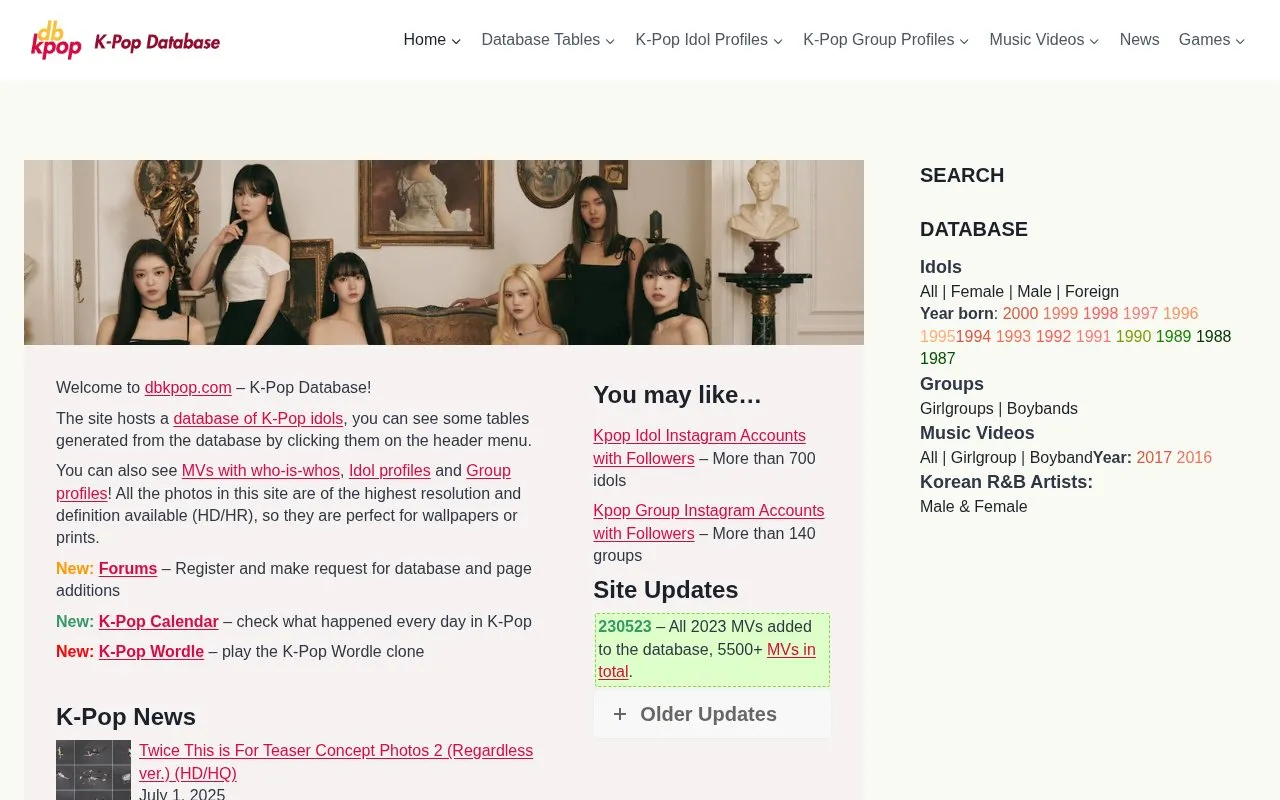
Task: Open MVs with who-is-whos link
Action: point(261,470)
